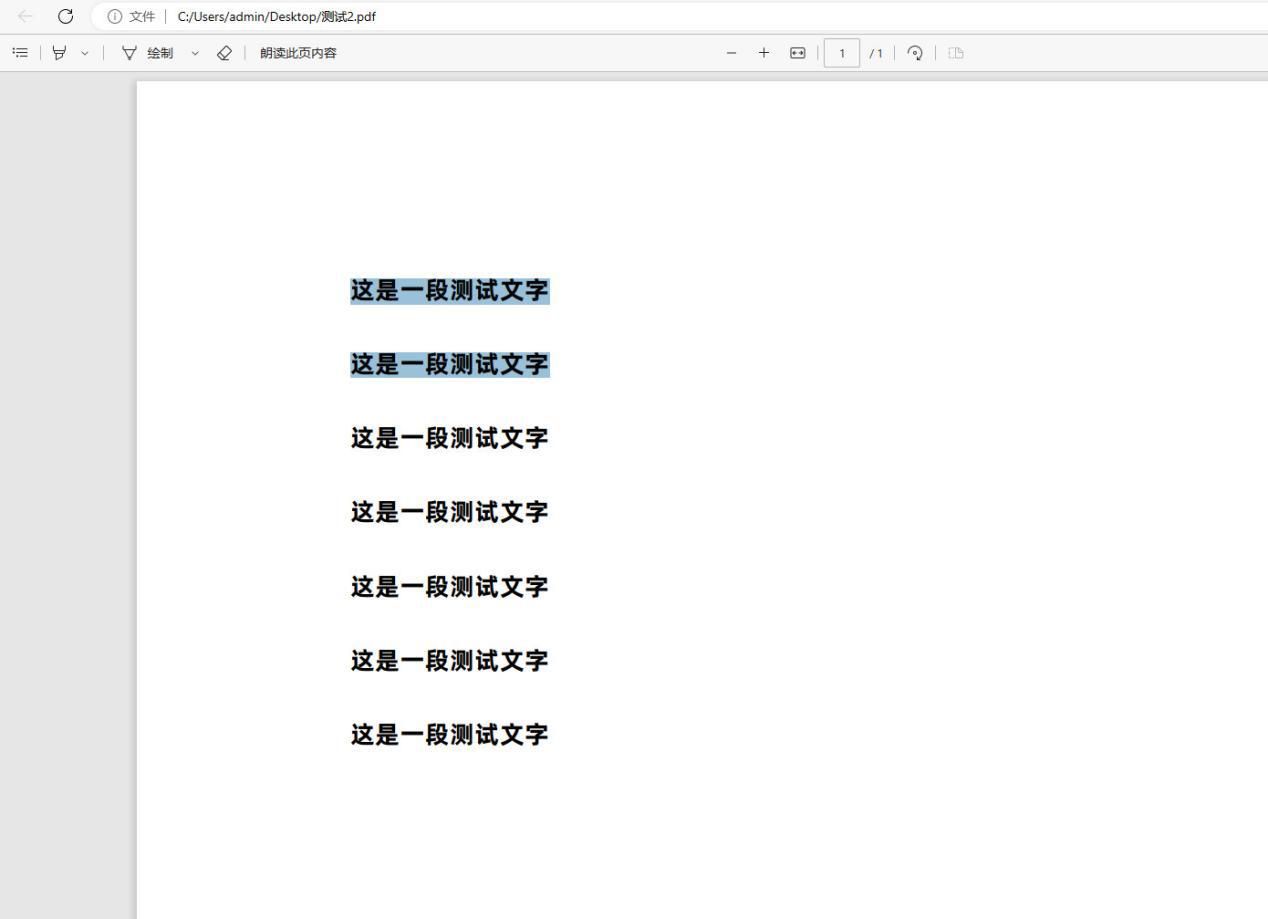The width and height of the screenshot is (1268, 919).
Task: Select first highlighted line 这是一段测试文字
Action: click(450, 291)
